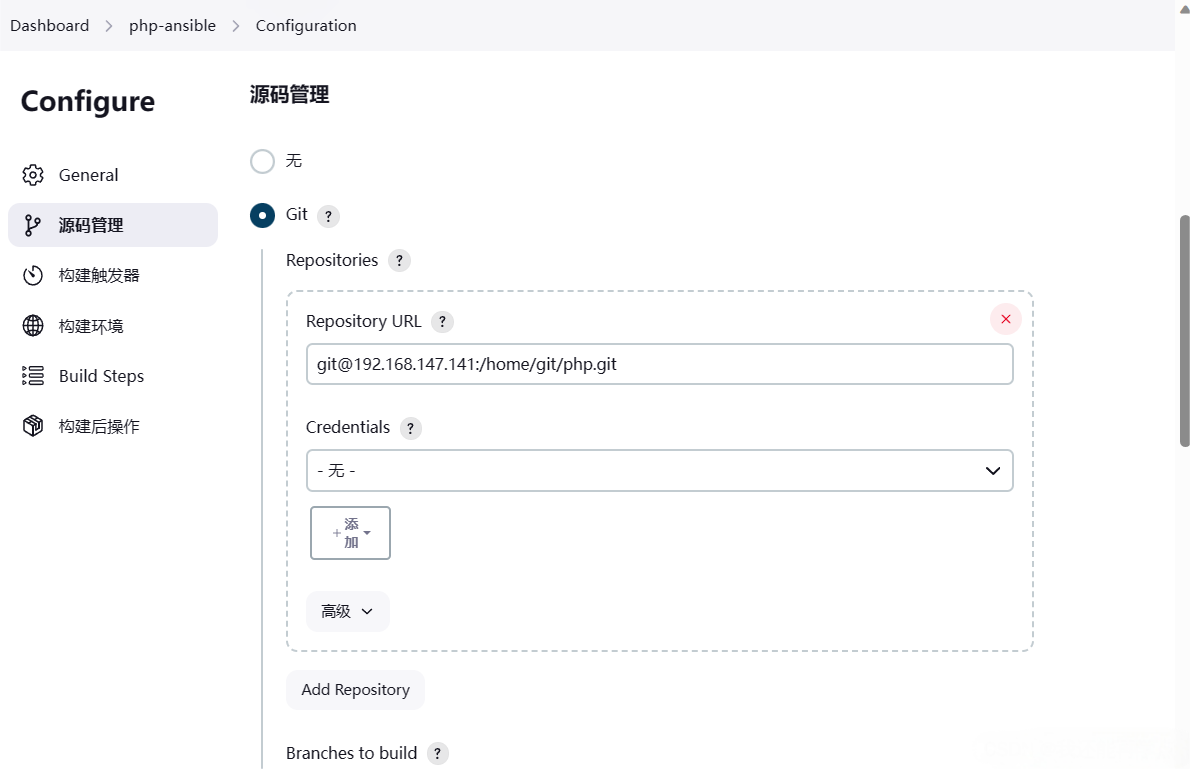Go to 源码管理 section in sidebar
The width and height of the screenshot is (1190, 769).
[113, 225]
